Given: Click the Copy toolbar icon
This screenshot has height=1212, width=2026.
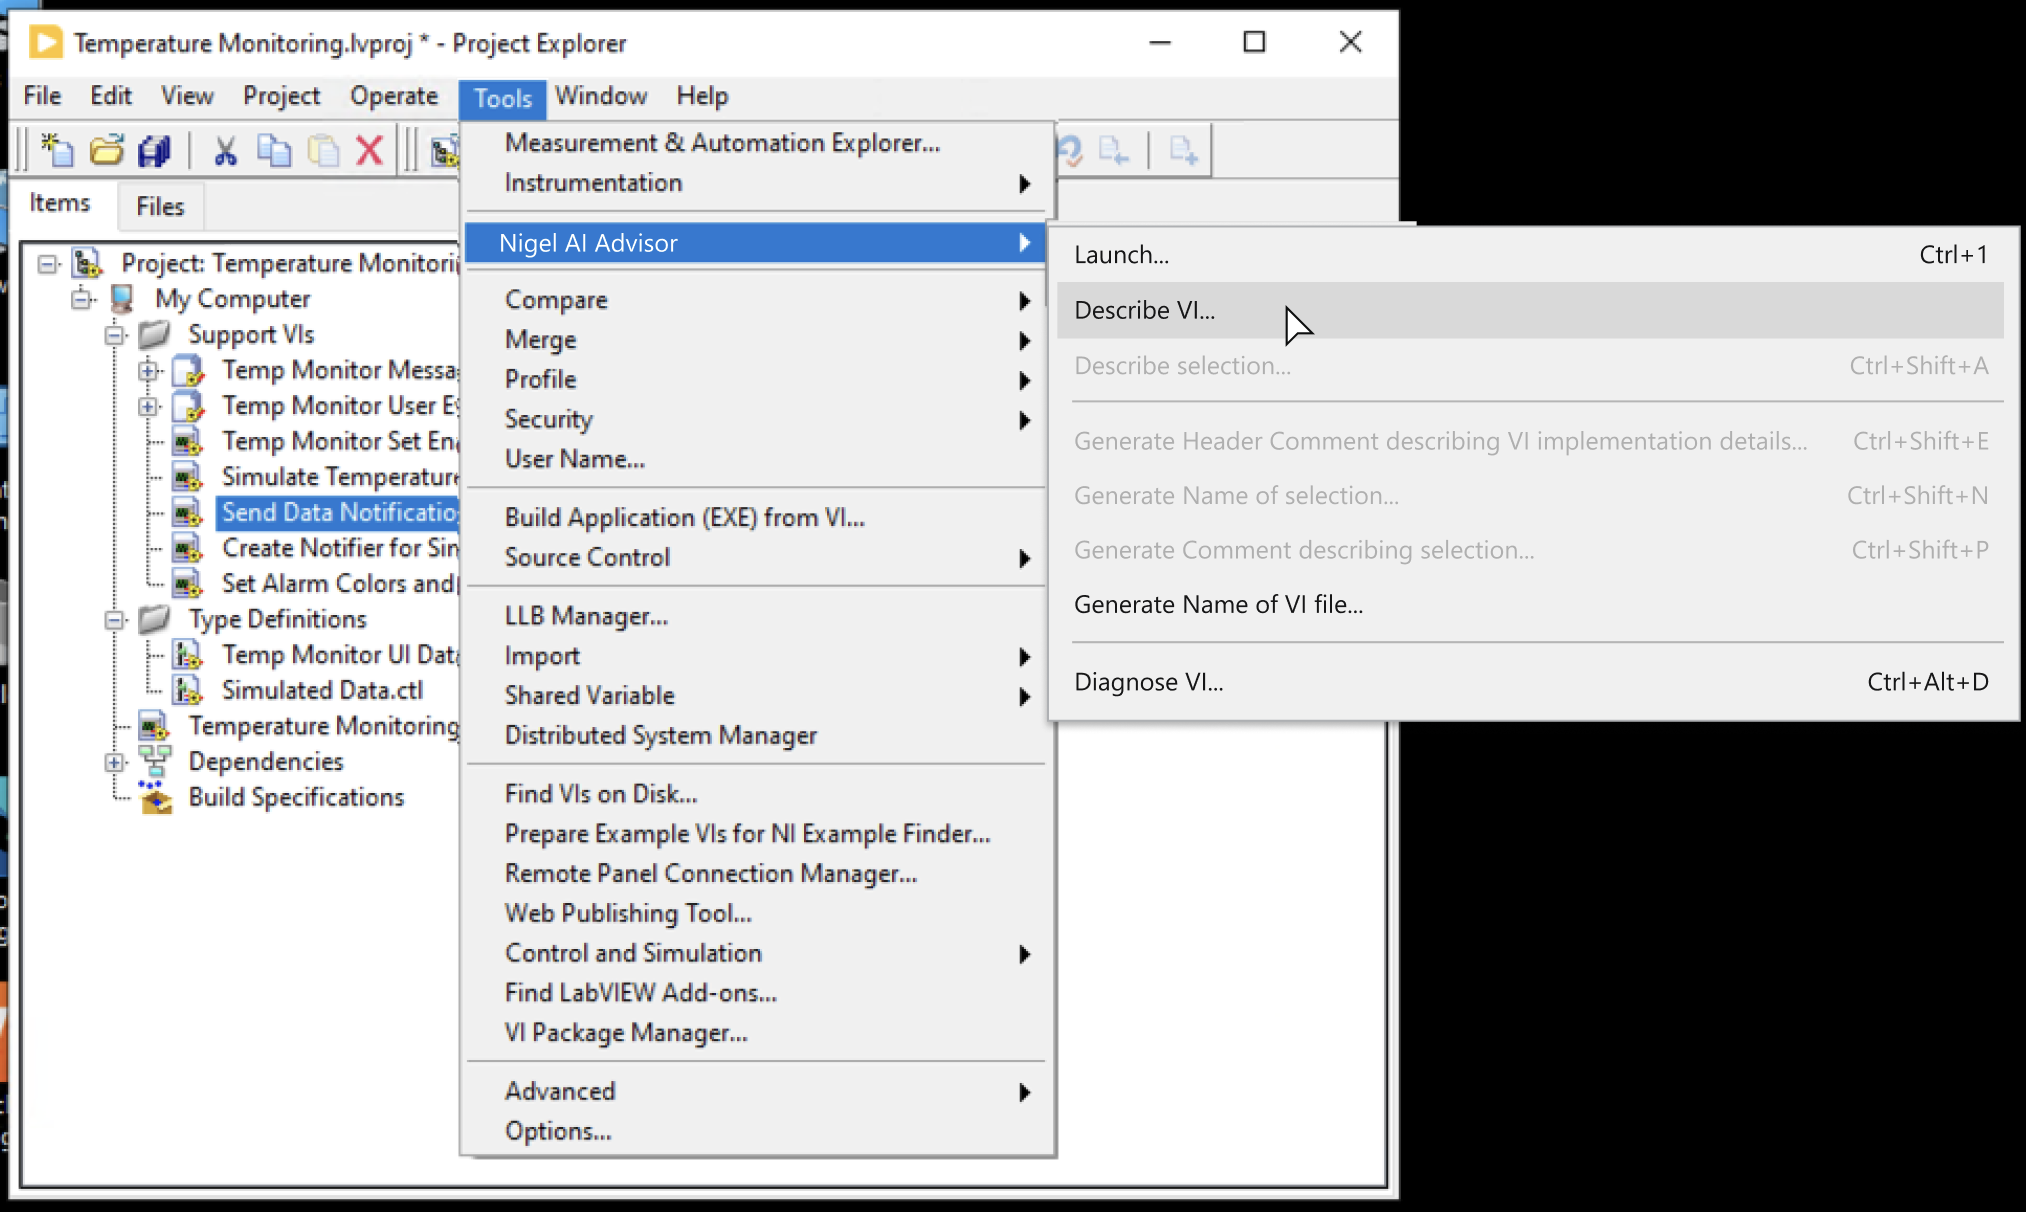Looking at the screenshot, I should tap(274, 151).
